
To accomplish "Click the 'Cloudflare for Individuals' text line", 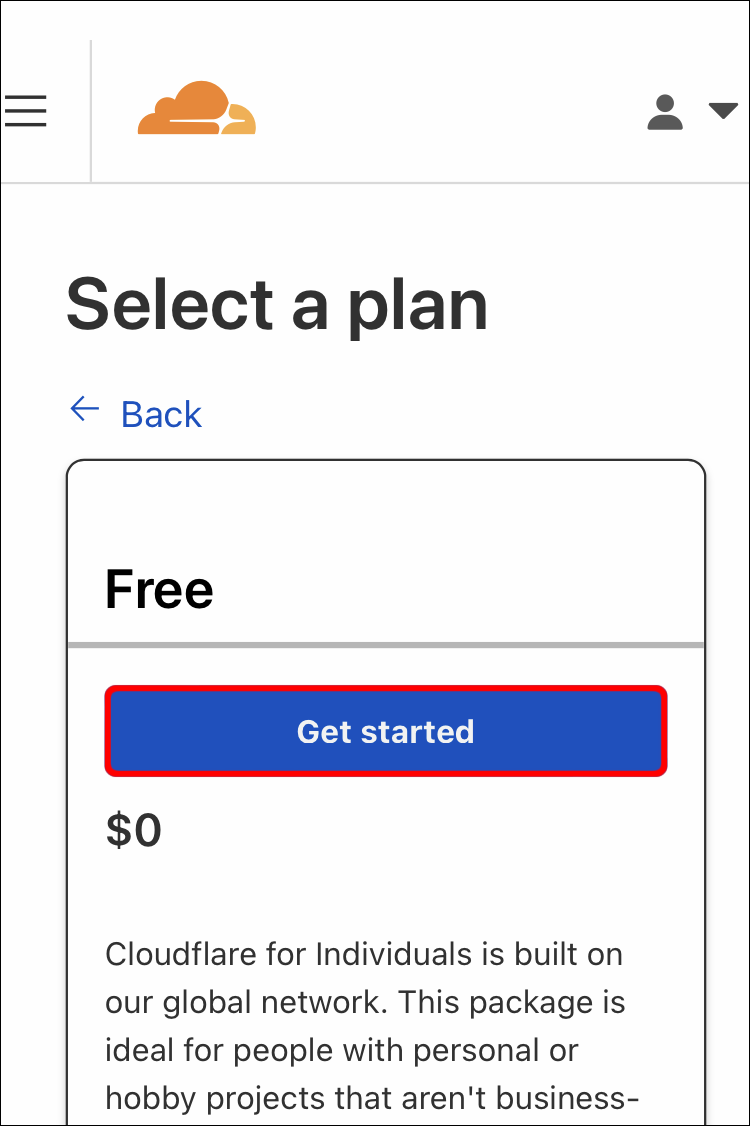I will (x=364, y=954).
